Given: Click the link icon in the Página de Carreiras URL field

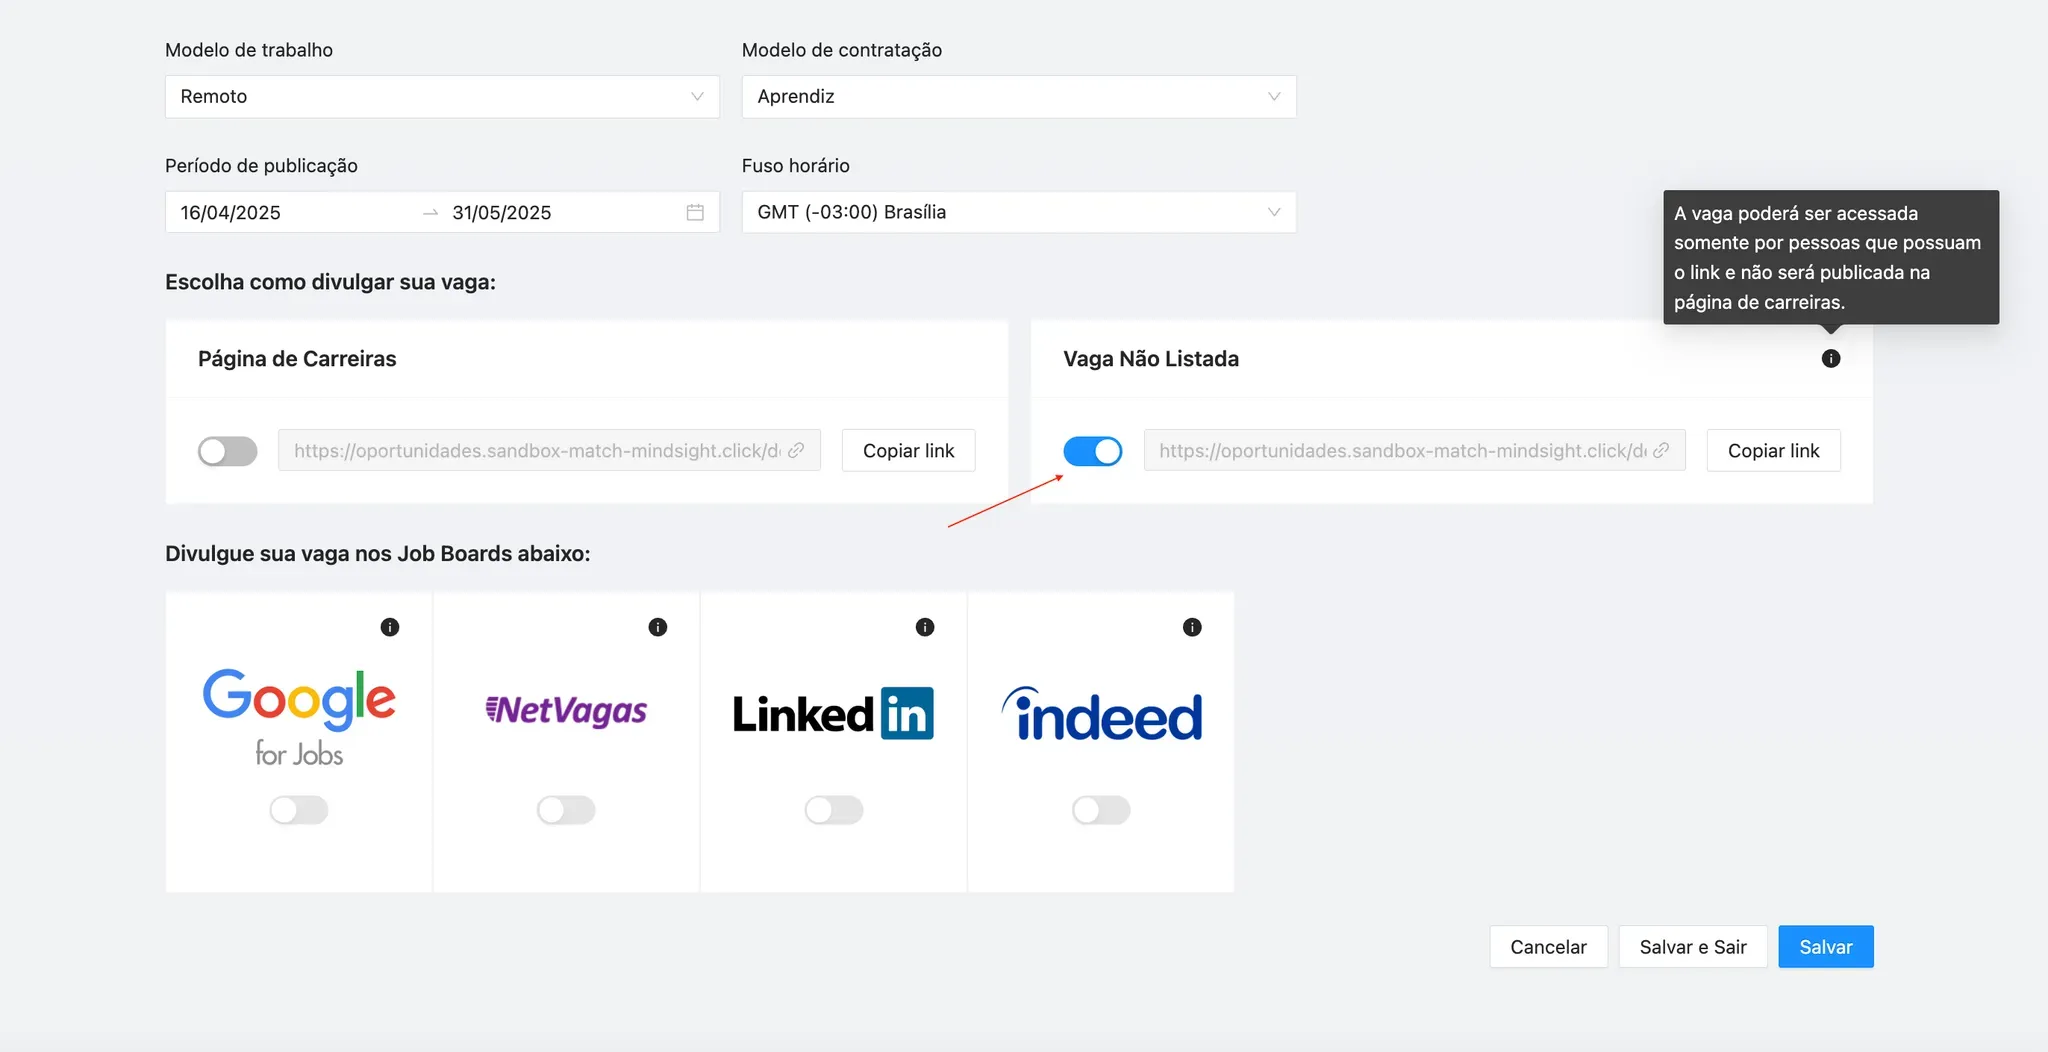Looking at the screenshot, I should click(796, 450).
